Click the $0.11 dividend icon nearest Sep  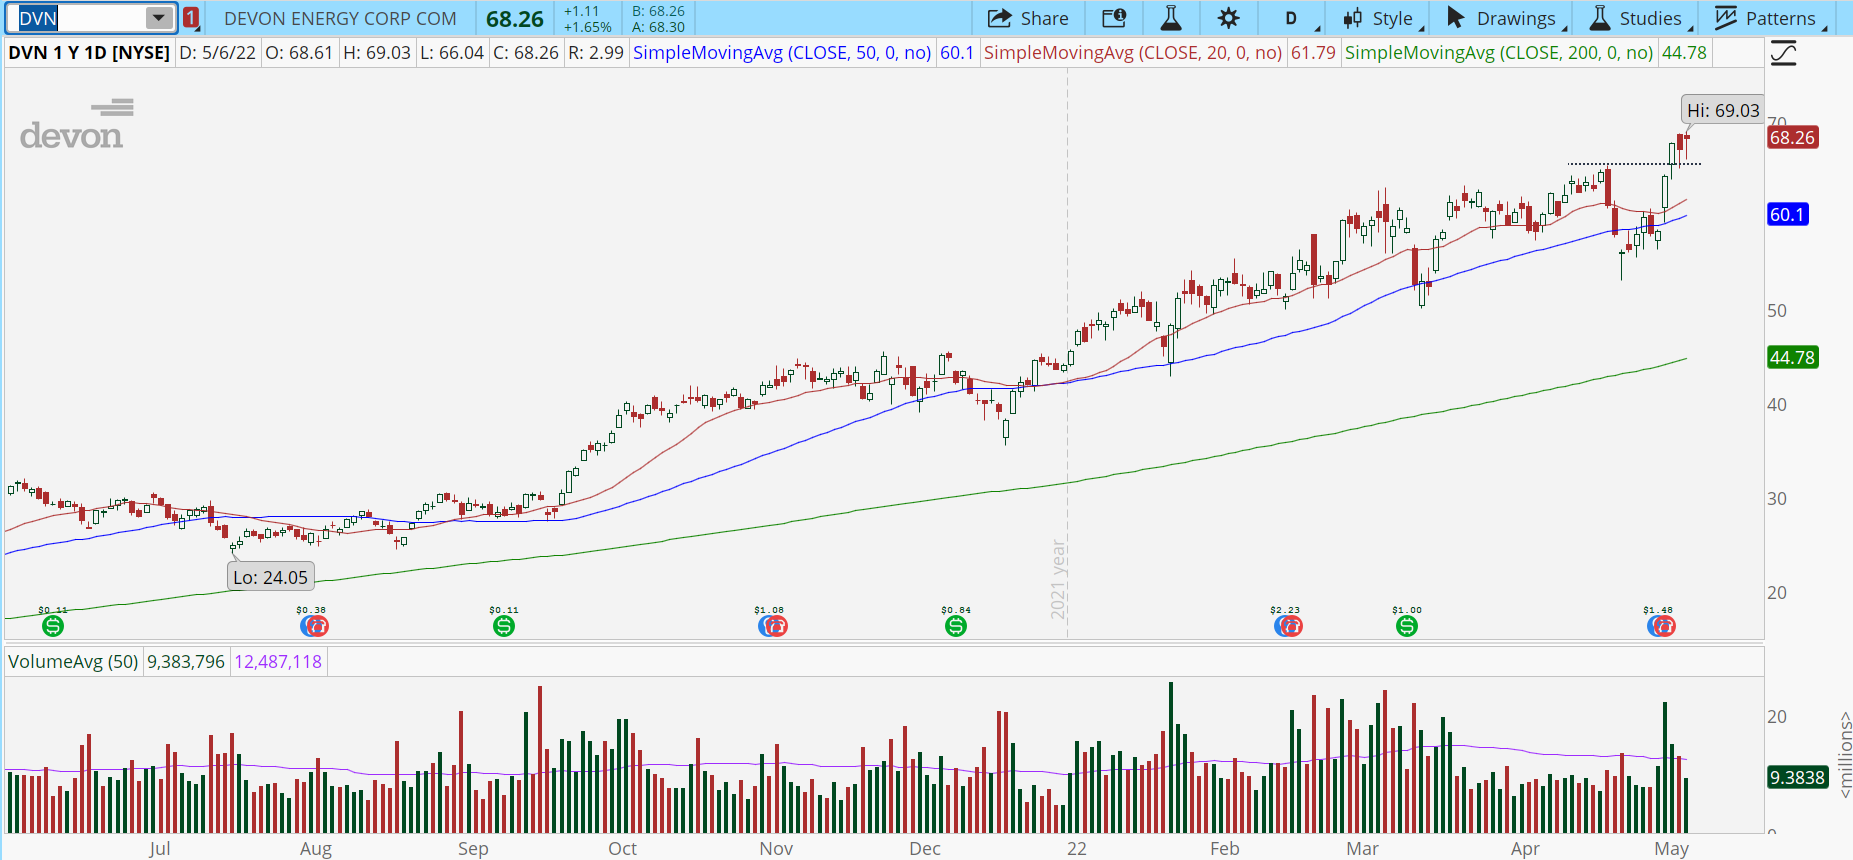(504, 626)
